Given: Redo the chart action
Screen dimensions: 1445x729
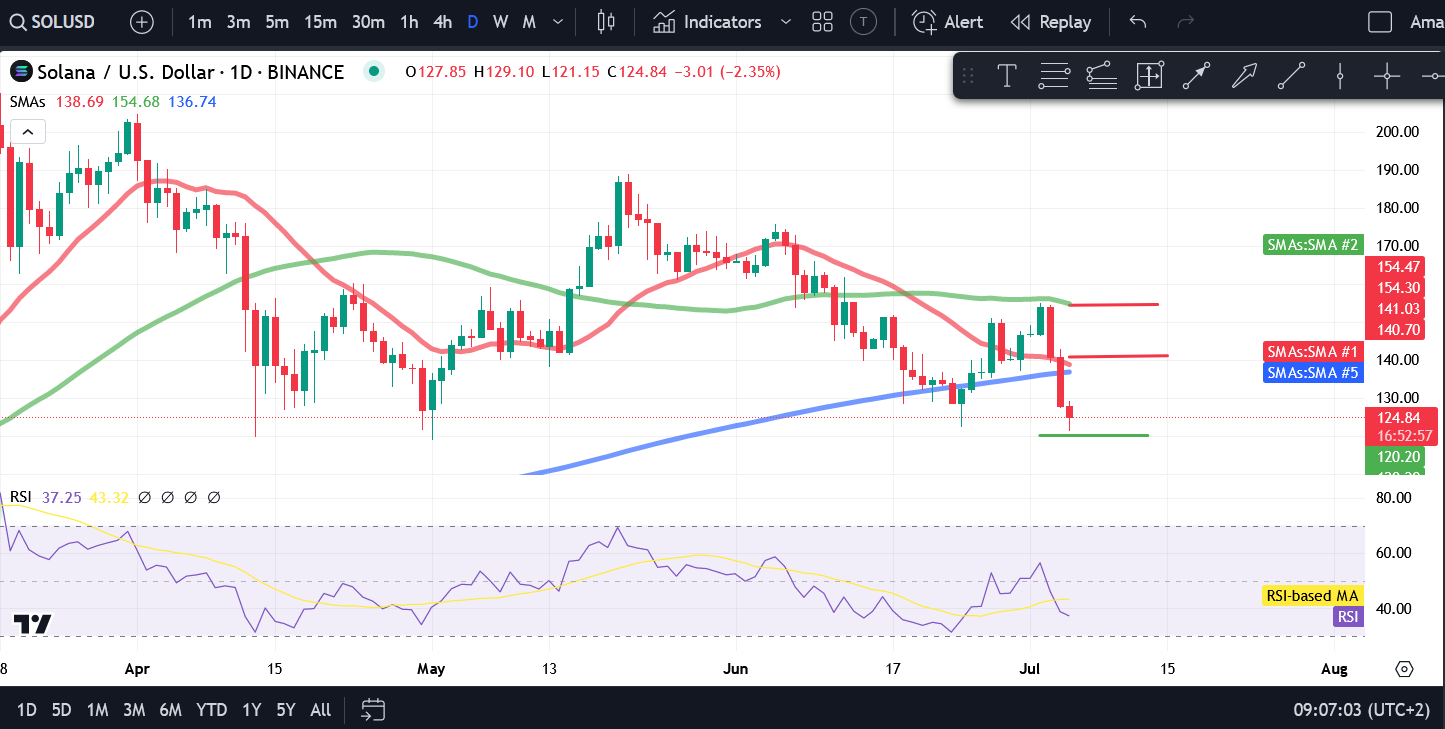Looking at the screenshot, I should pos(1186,22).
